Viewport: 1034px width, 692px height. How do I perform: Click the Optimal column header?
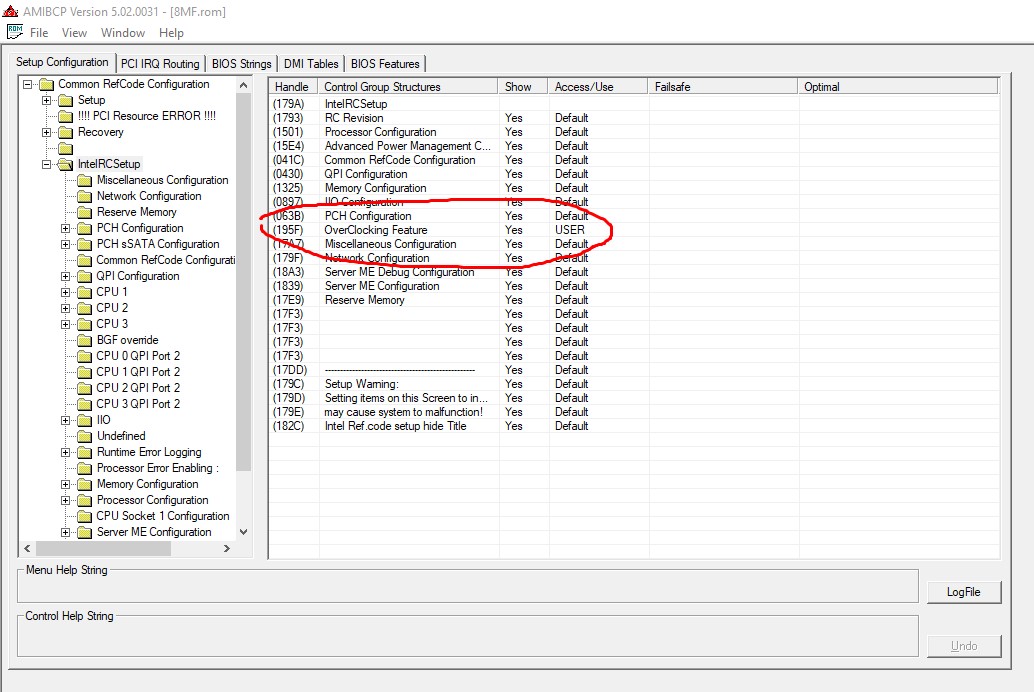(x=897, y=86)
